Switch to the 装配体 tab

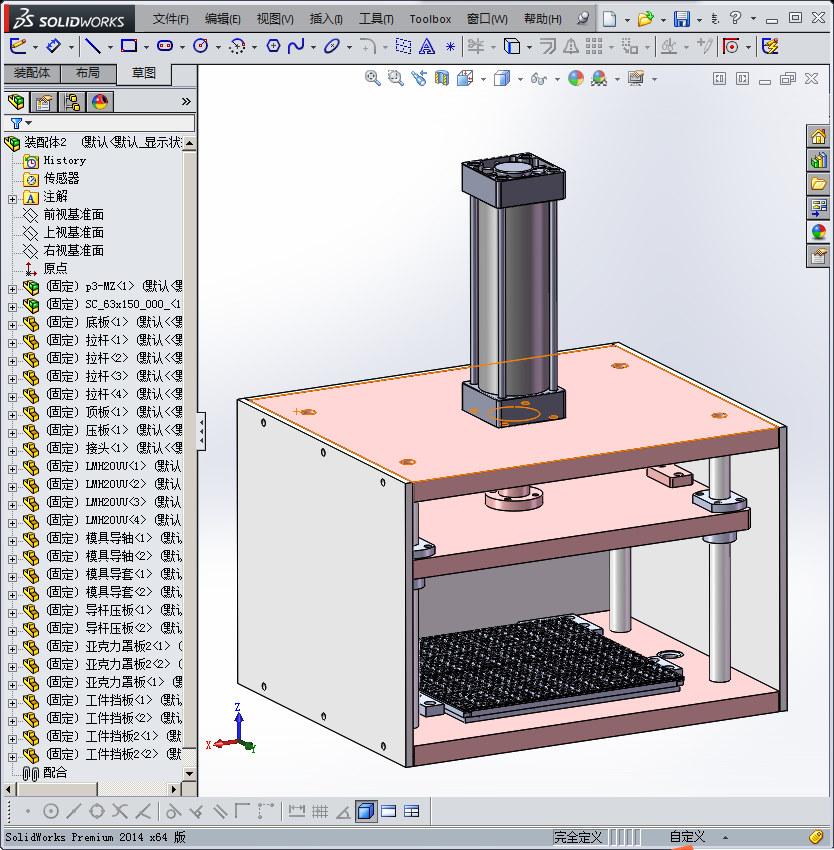[31, 73]
